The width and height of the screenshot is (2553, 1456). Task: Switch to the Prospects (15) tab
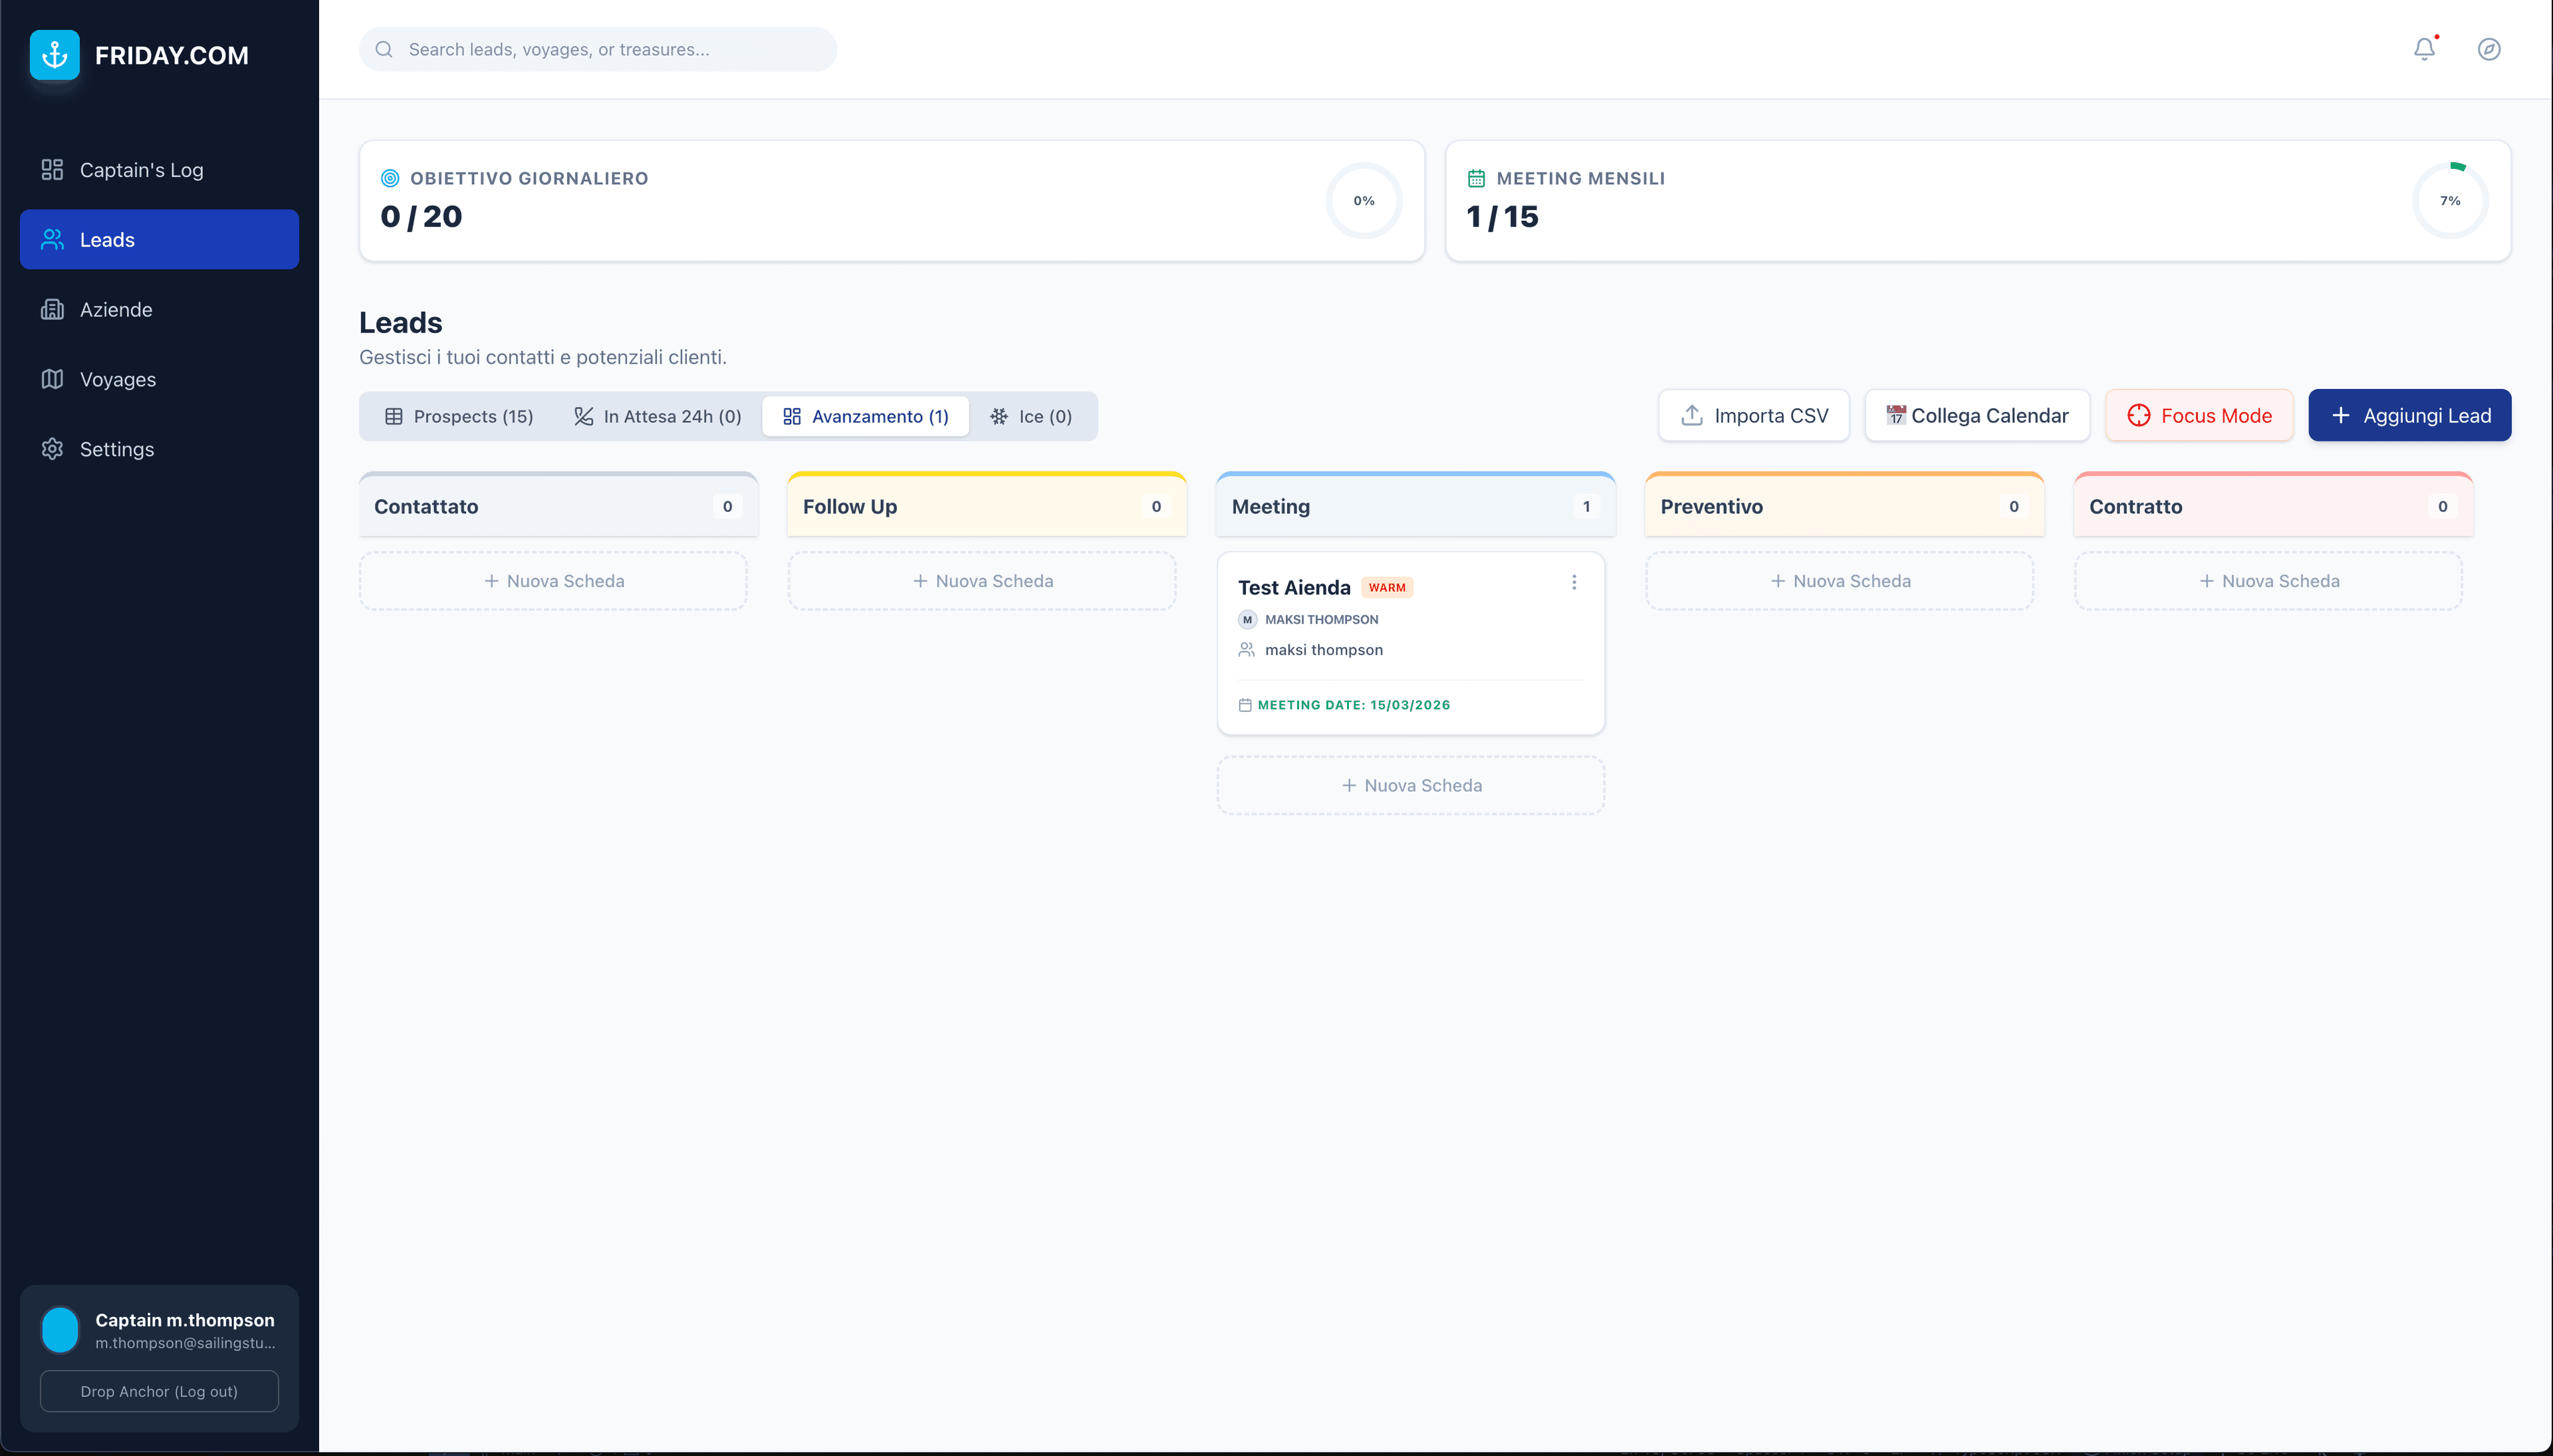point(460,416)
